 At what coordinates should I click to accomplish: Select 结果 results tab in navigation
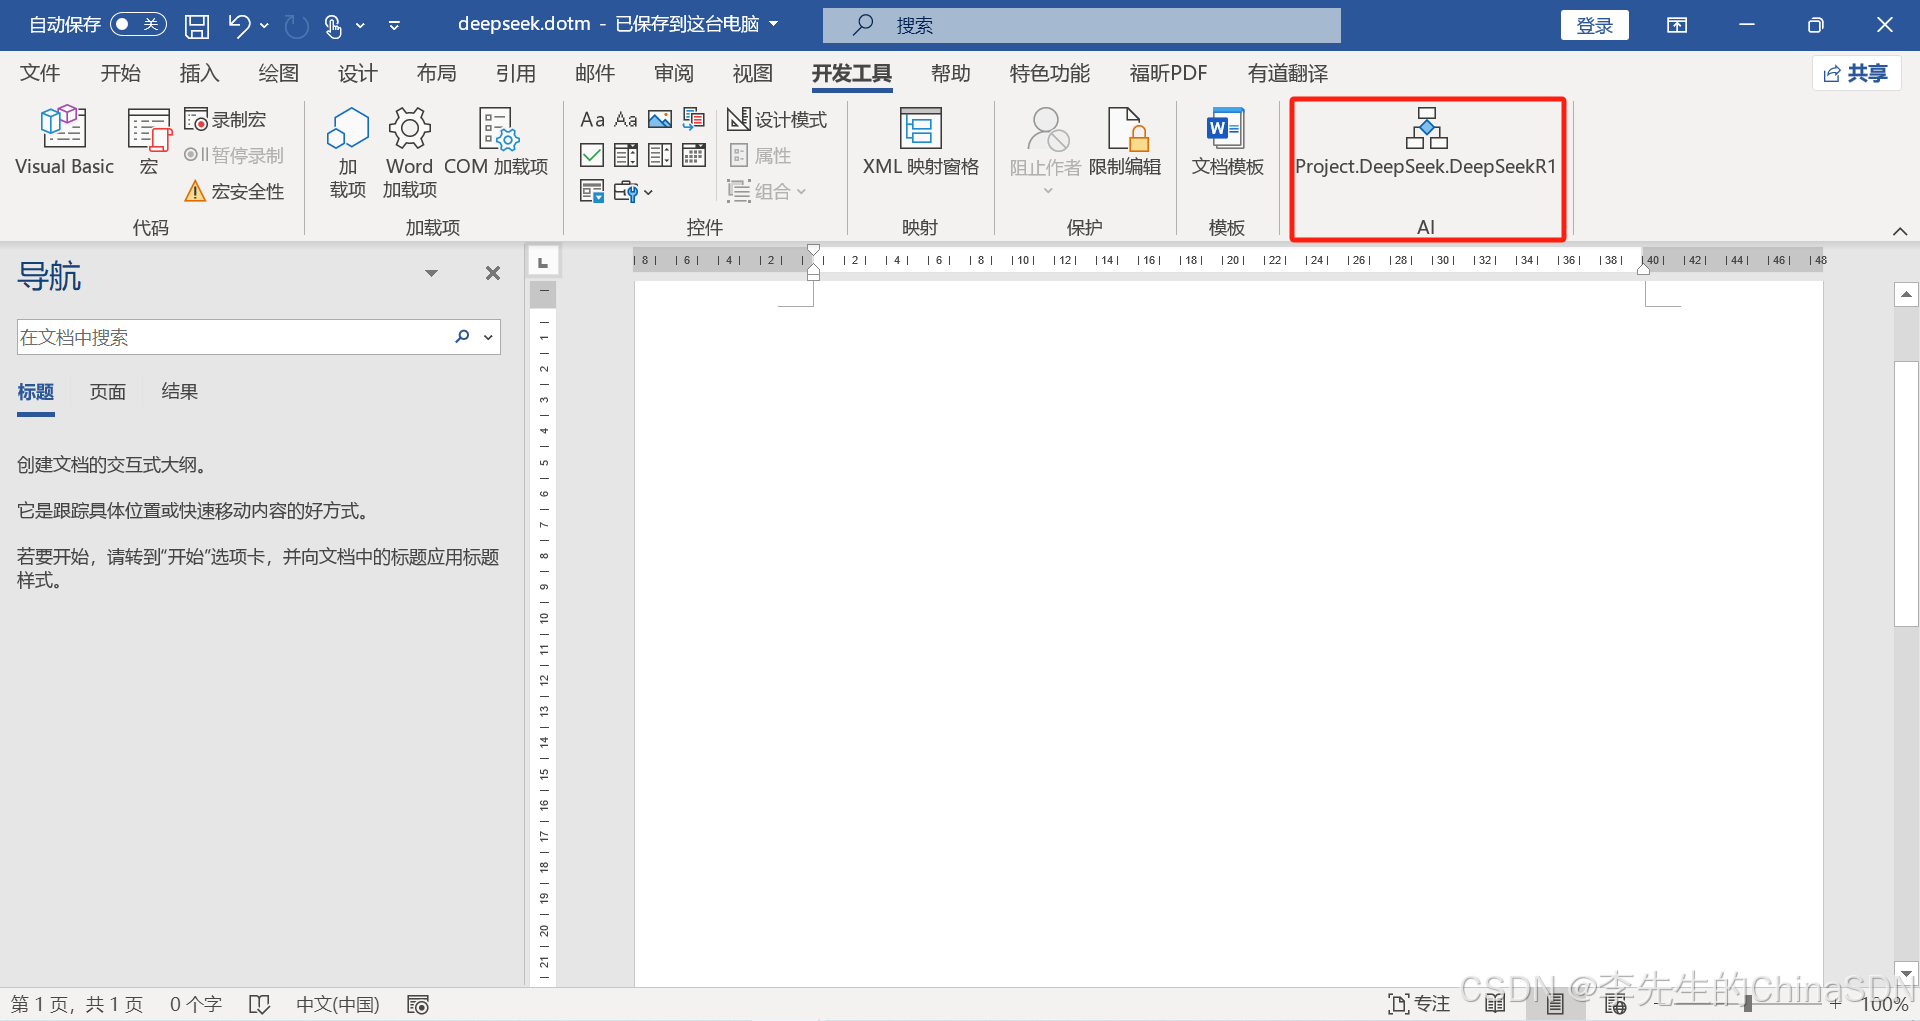[180, 392]
